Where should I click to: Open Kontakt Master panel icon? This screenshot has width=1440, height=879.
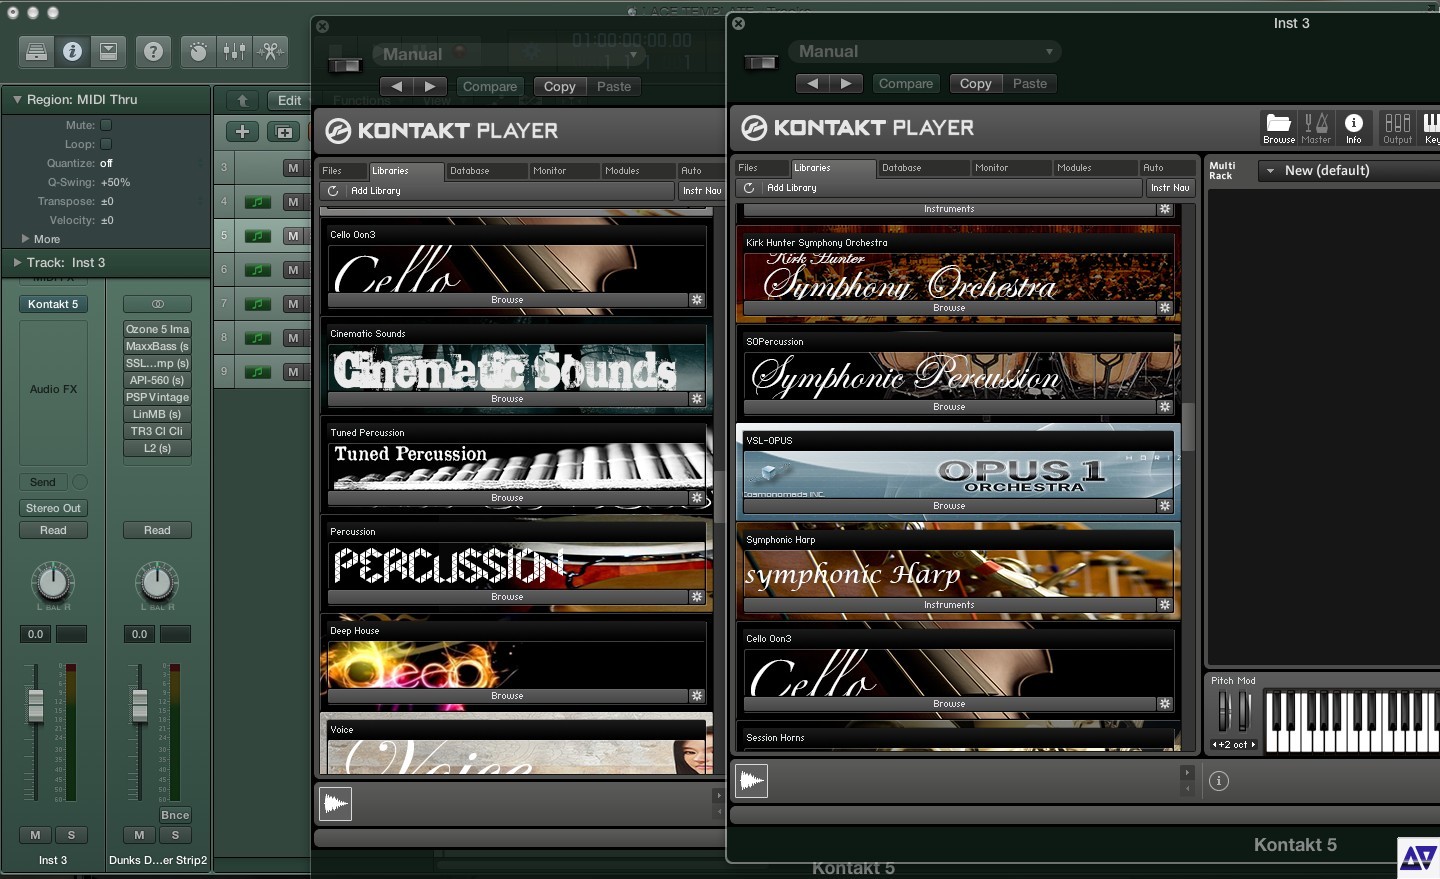click(1316, 127)
